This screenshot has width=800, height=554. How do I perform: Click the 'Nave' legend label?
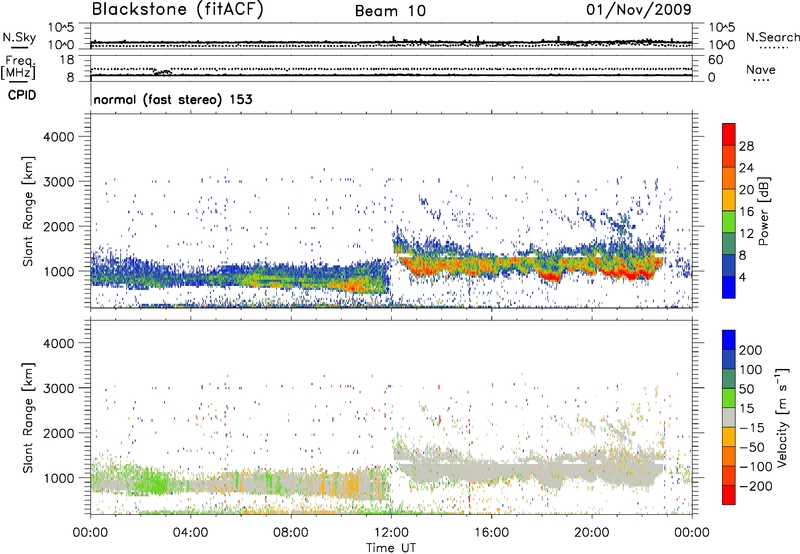tap(761, 69)
